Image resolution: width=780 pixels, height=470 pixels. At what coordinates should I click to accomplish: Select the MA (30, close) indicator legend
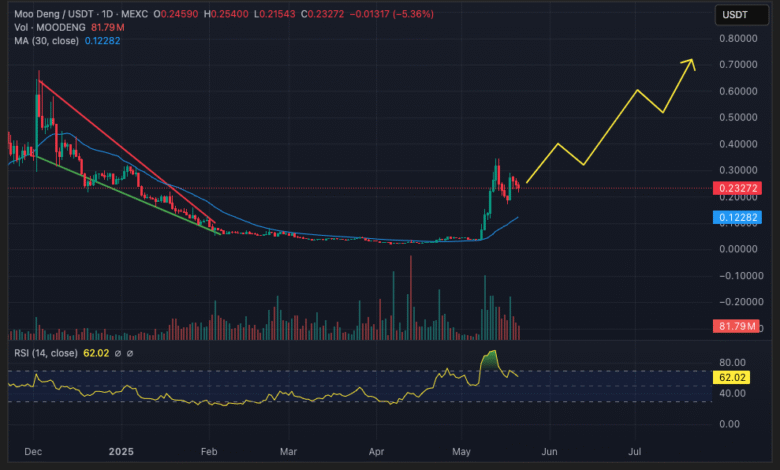pyautogui.click(x=46, y=41)
